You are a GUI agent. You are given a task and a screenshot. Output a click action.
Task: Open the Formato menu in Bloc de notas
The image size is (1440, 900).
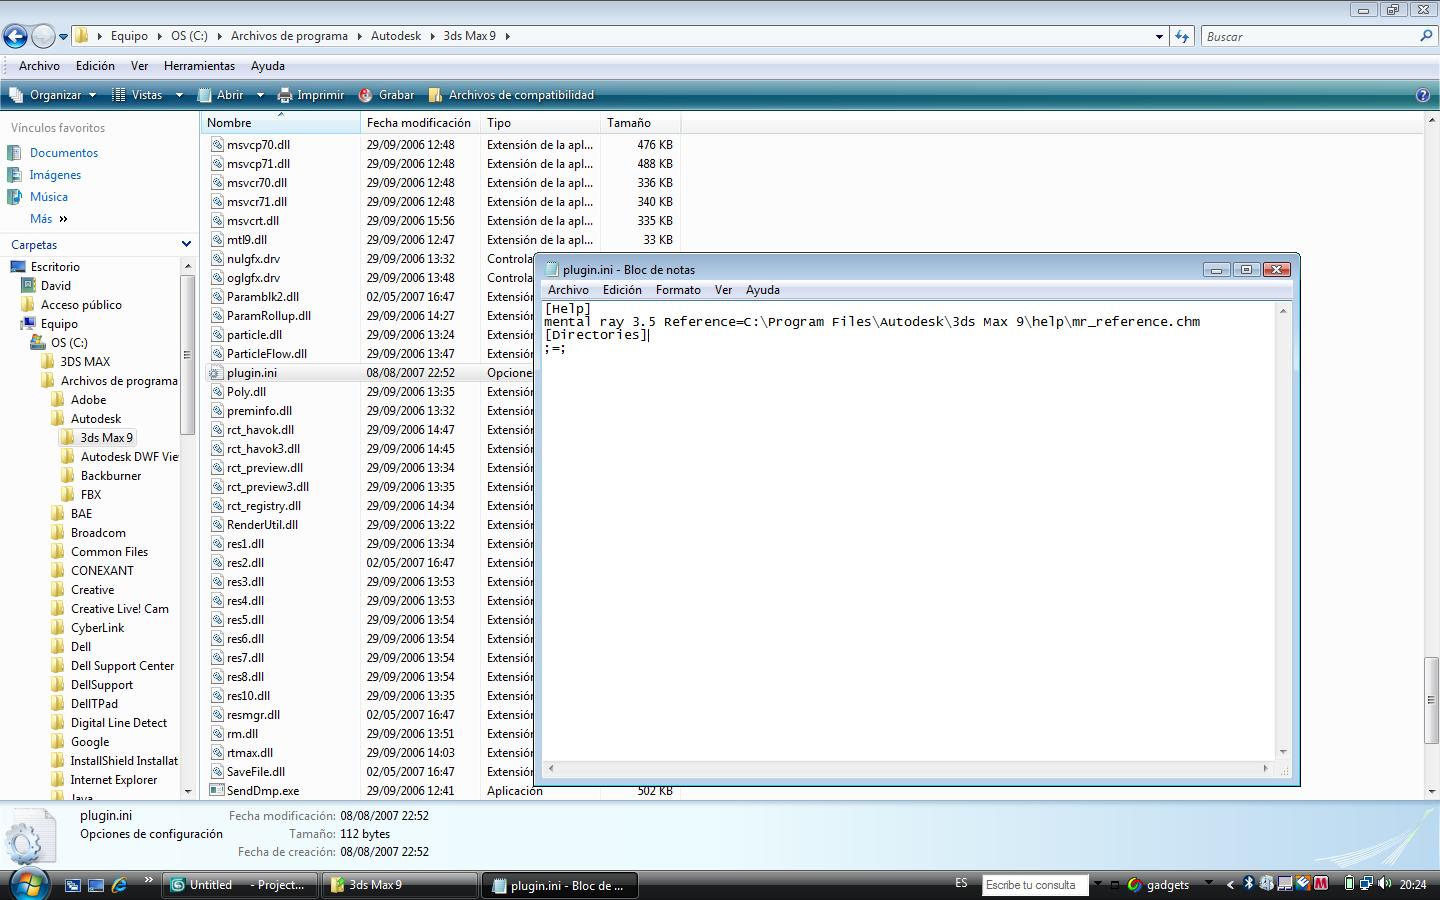click(x=678, y=290)
